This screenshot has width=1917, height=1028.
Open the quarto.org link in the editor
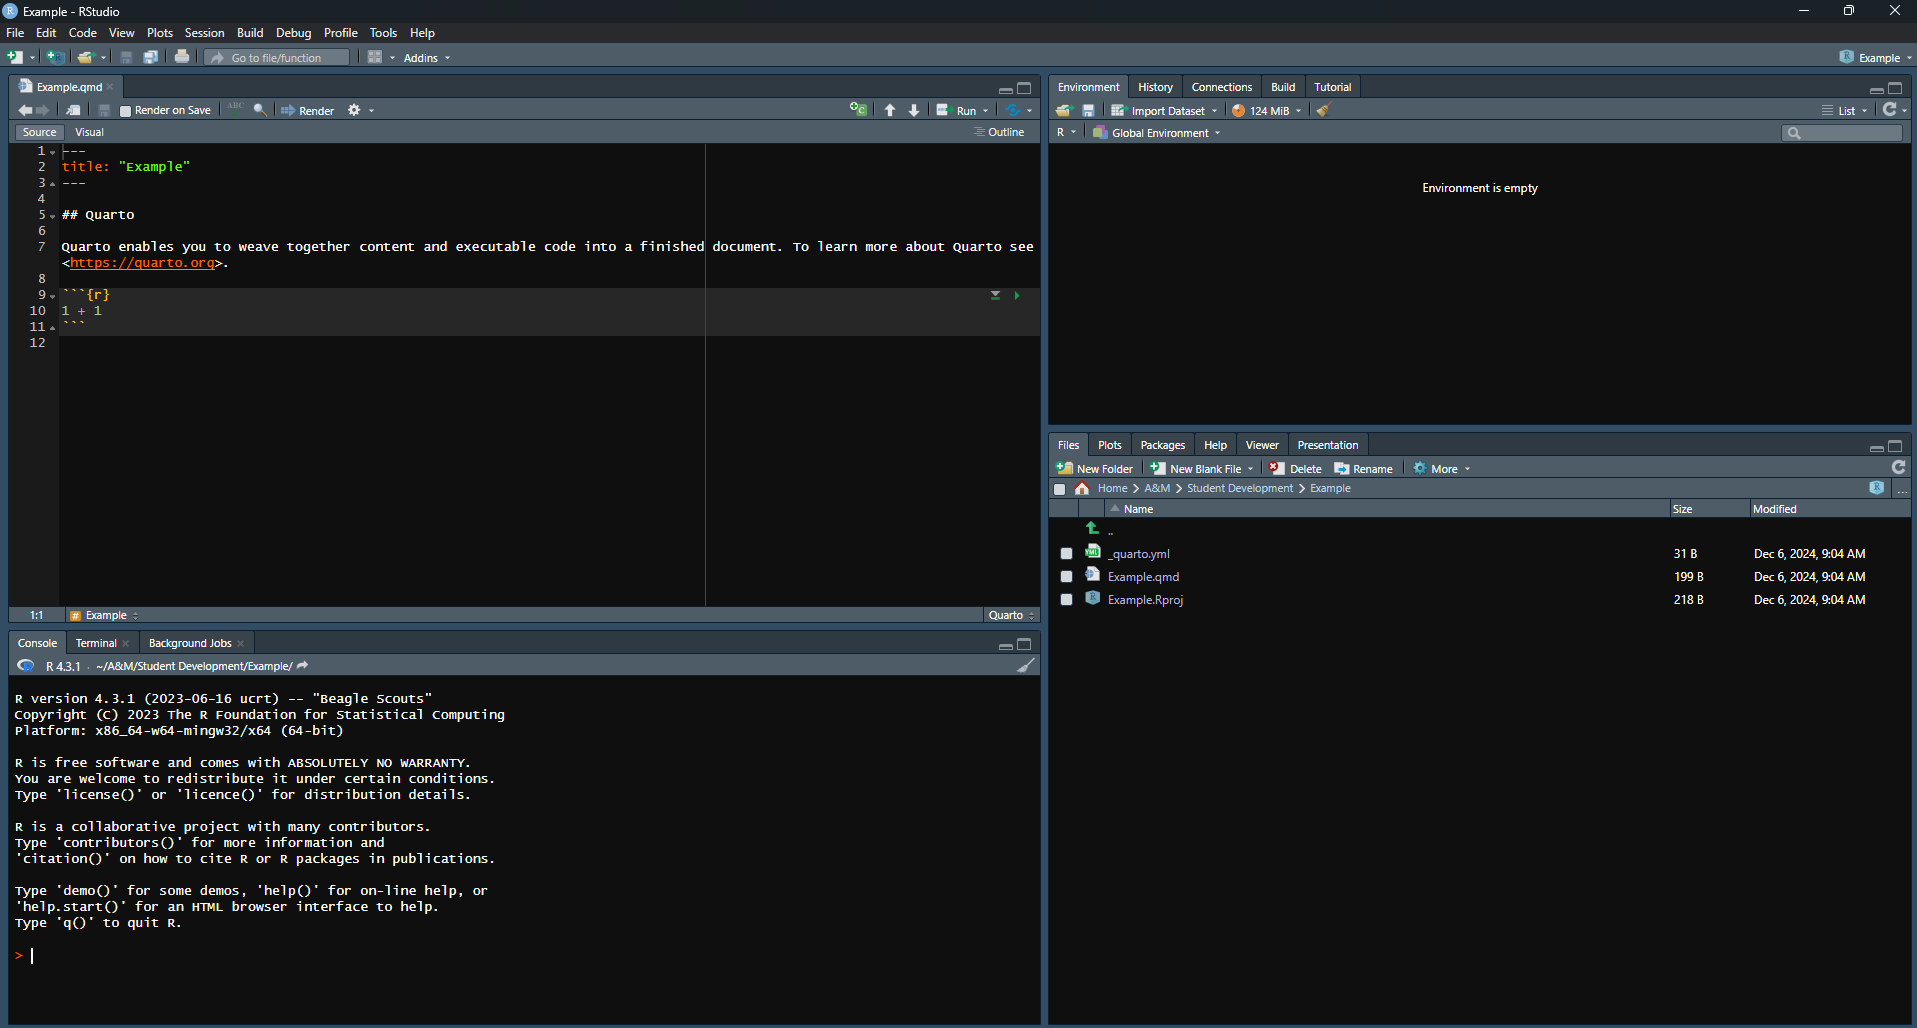tap(142, 263)
